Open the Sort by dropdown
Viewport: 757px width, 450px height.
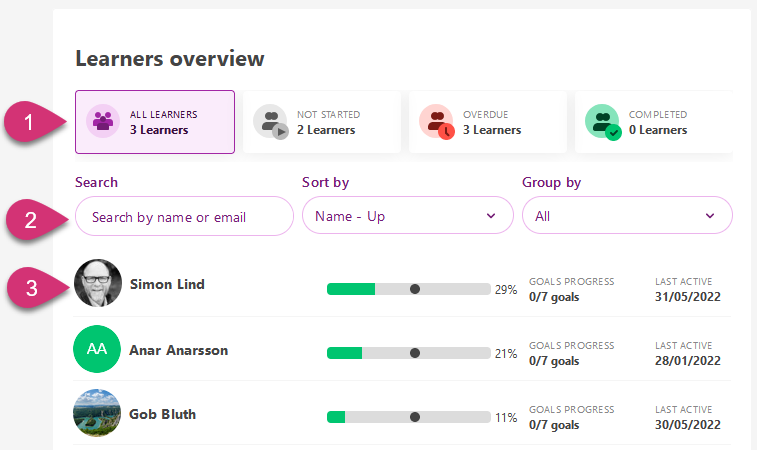tap(407, 216)
